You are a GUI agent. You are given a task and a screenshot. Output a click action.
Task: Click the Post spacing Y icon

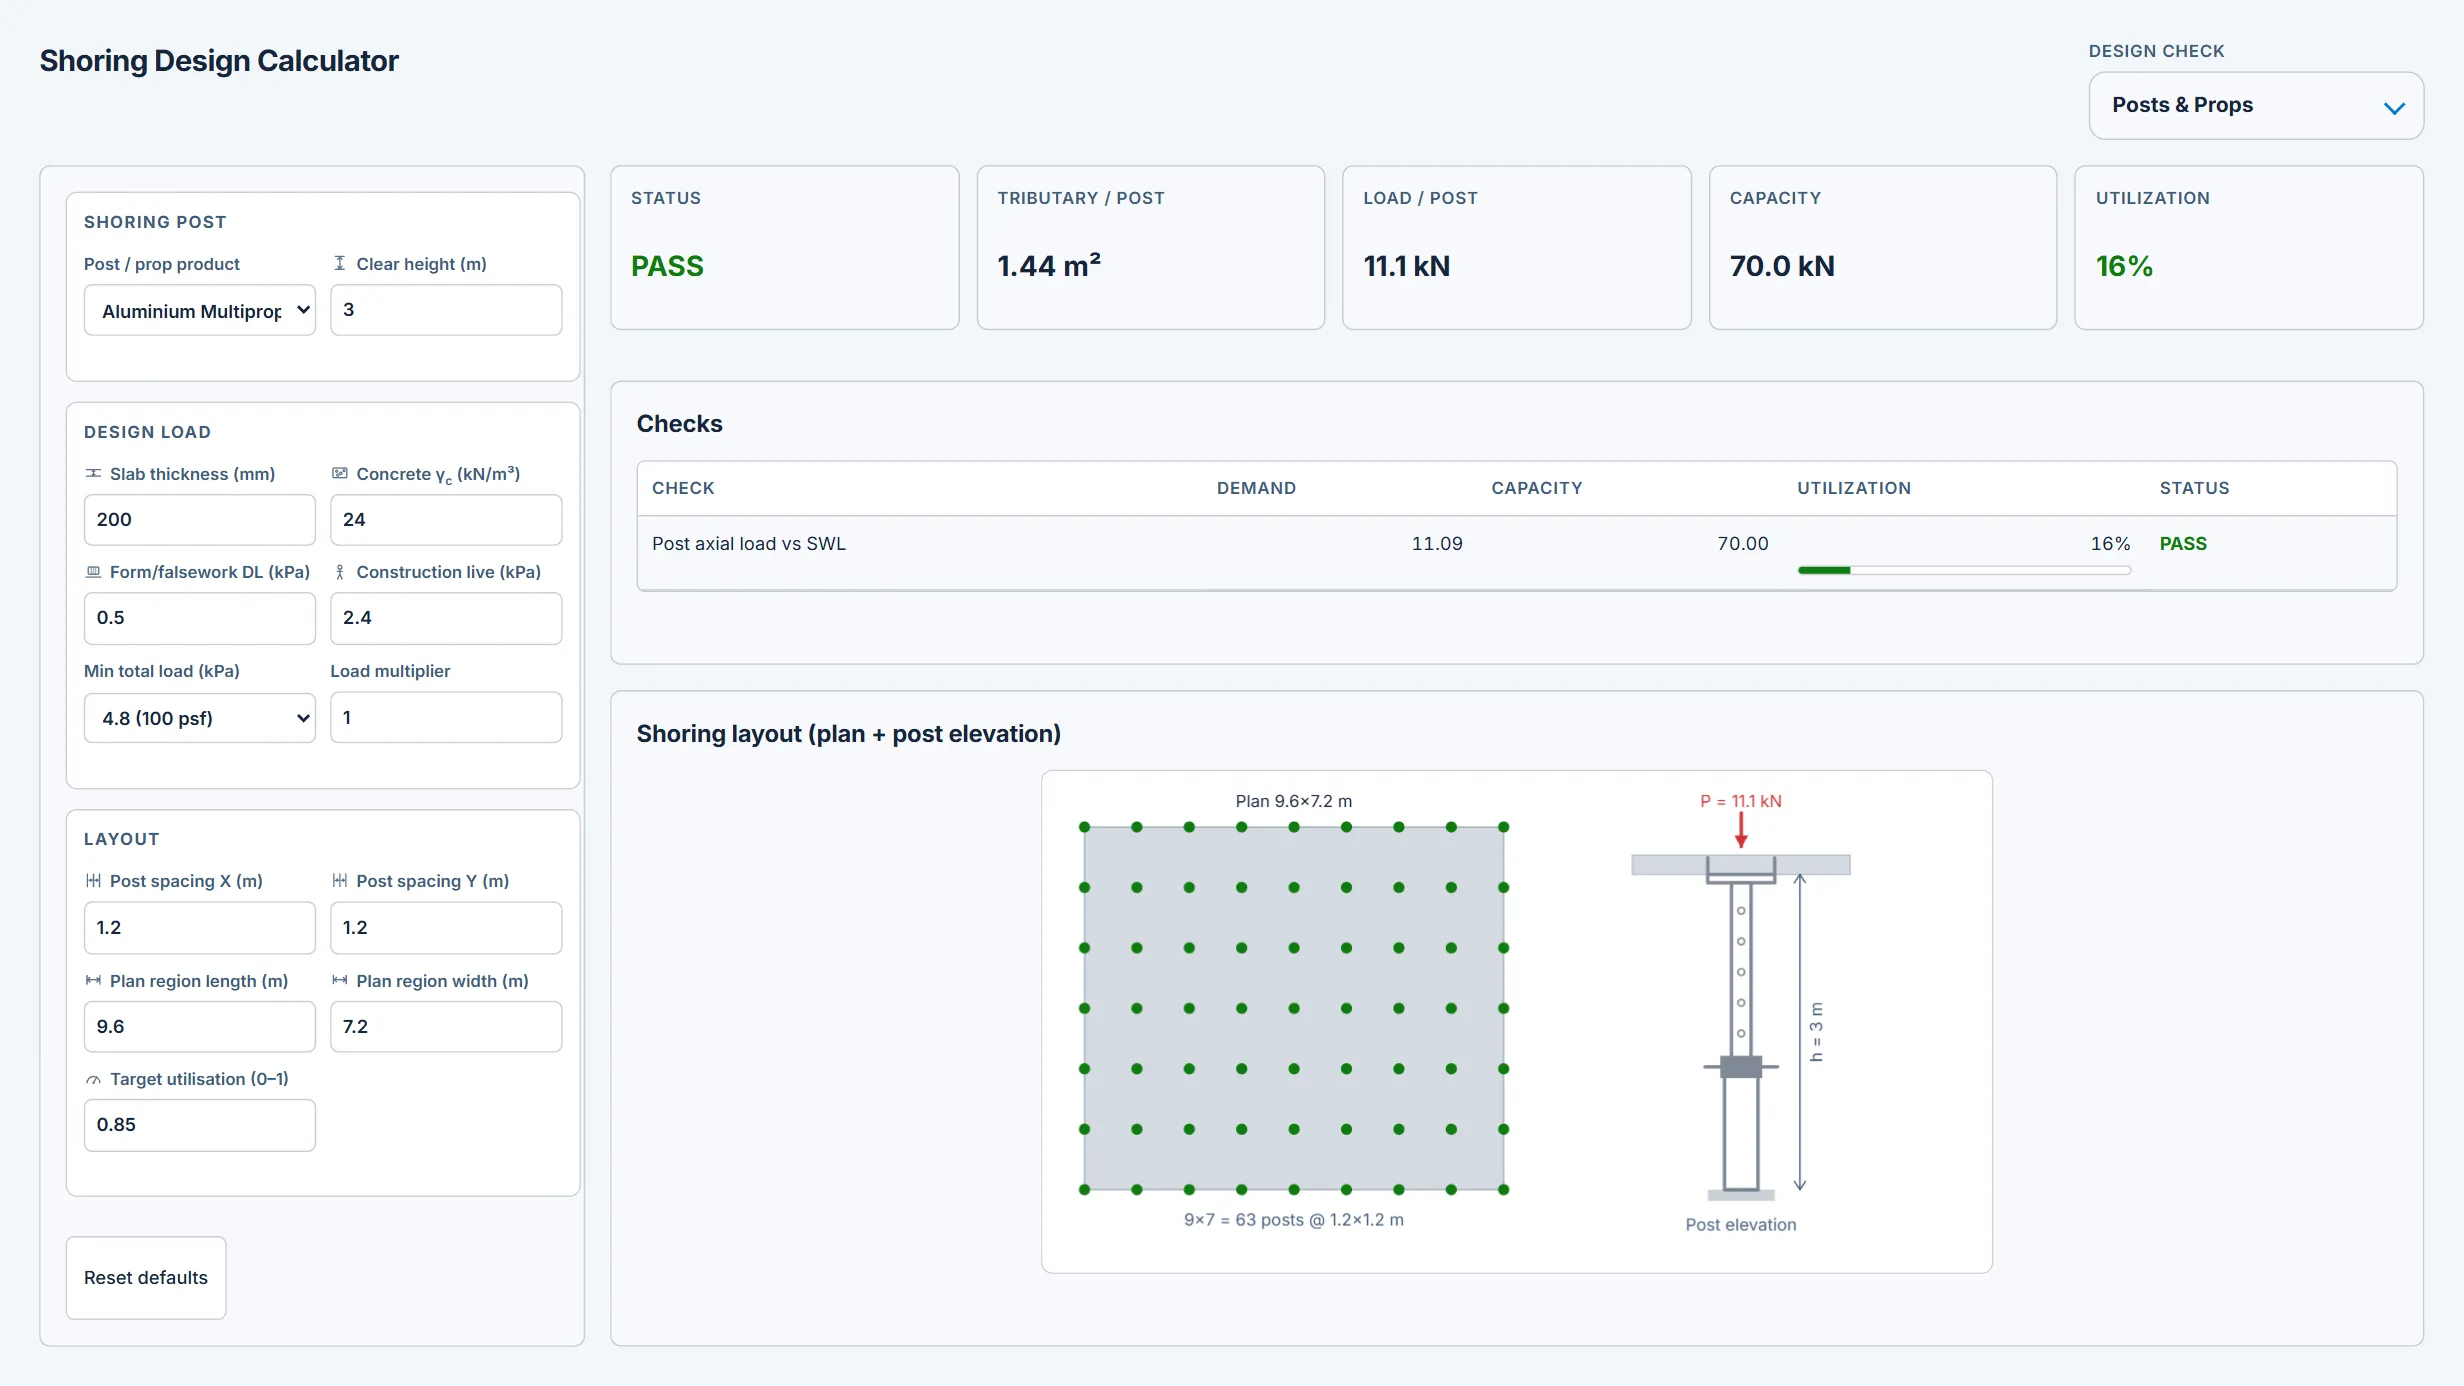click(x=340, y=880)
